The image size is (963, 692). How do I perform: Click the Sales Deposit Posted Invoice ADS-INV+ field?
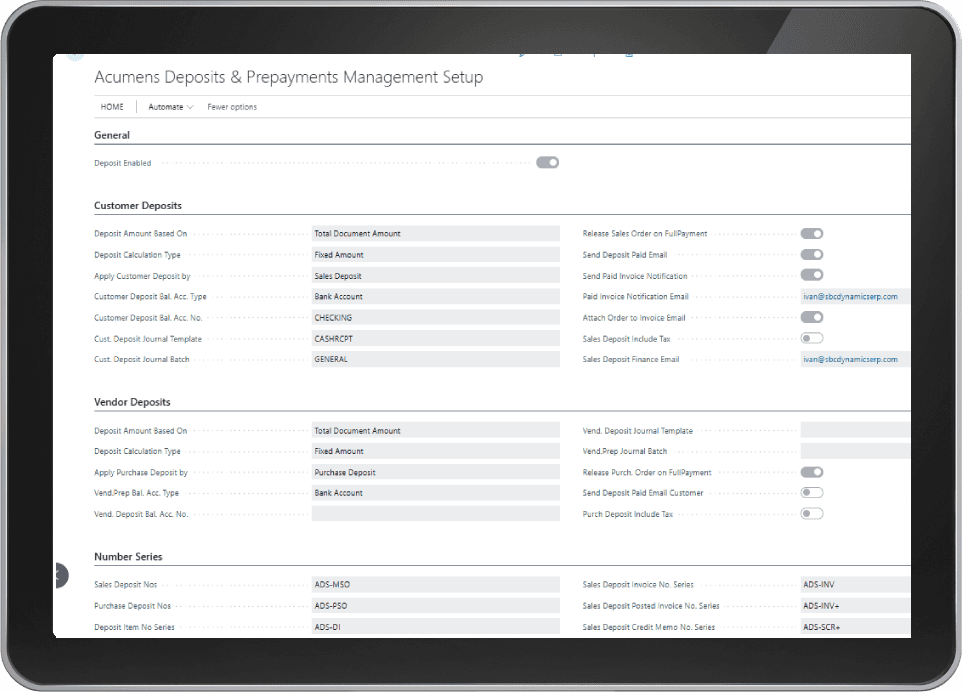pyautogui.click(x=855, y=606)
